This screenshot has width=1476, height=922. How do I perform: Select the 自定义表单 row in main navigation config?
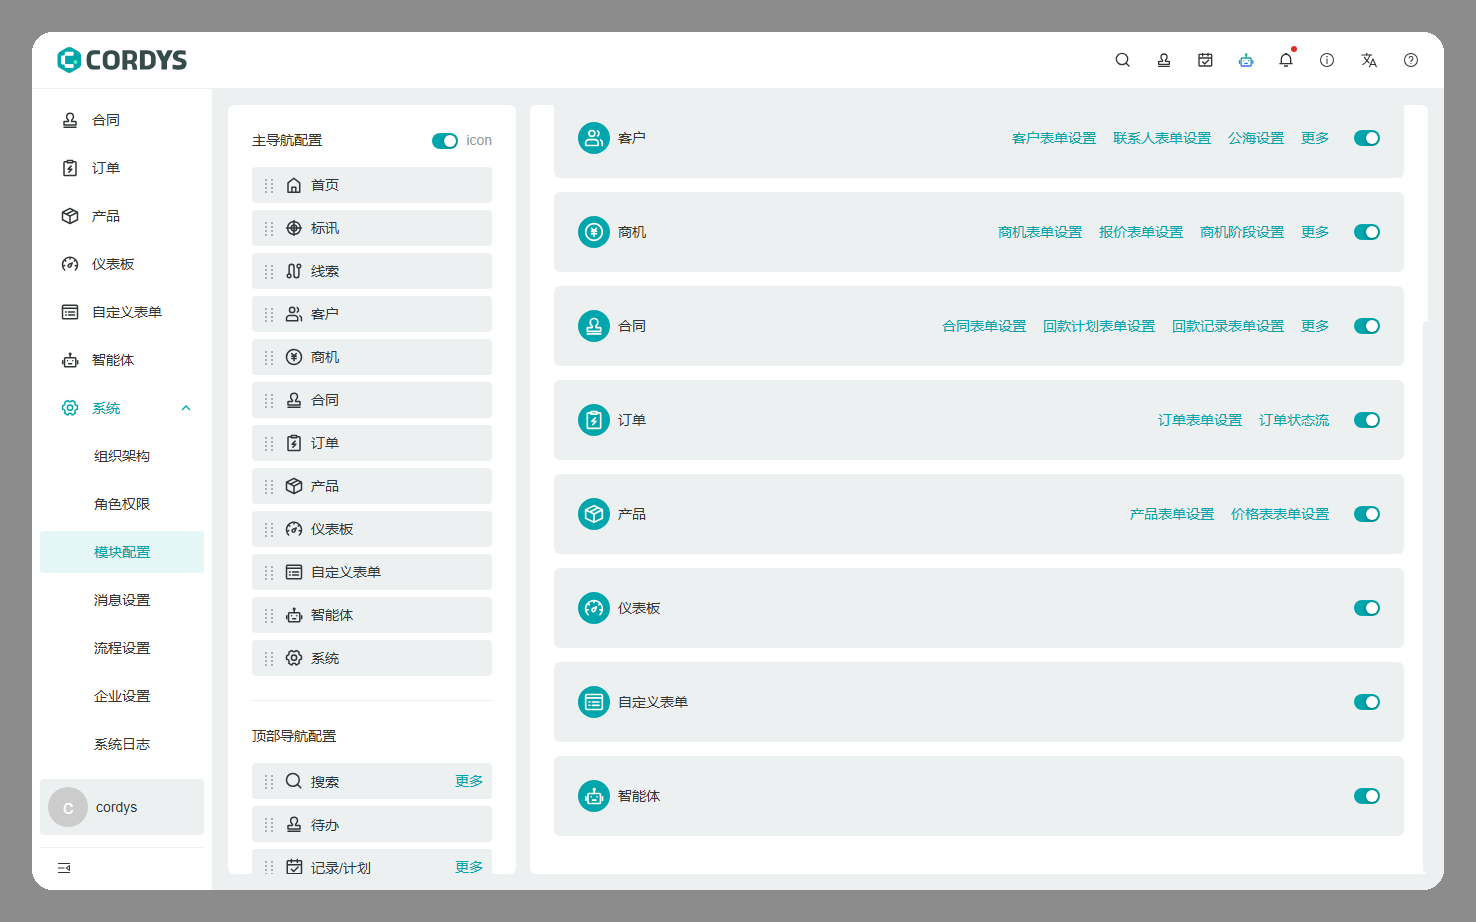point(372,572)
